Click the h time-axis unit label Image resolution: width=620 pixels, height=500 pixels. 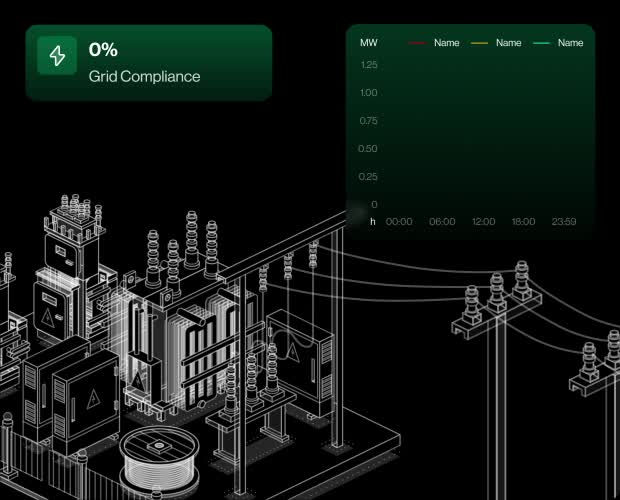click(372, 221)
